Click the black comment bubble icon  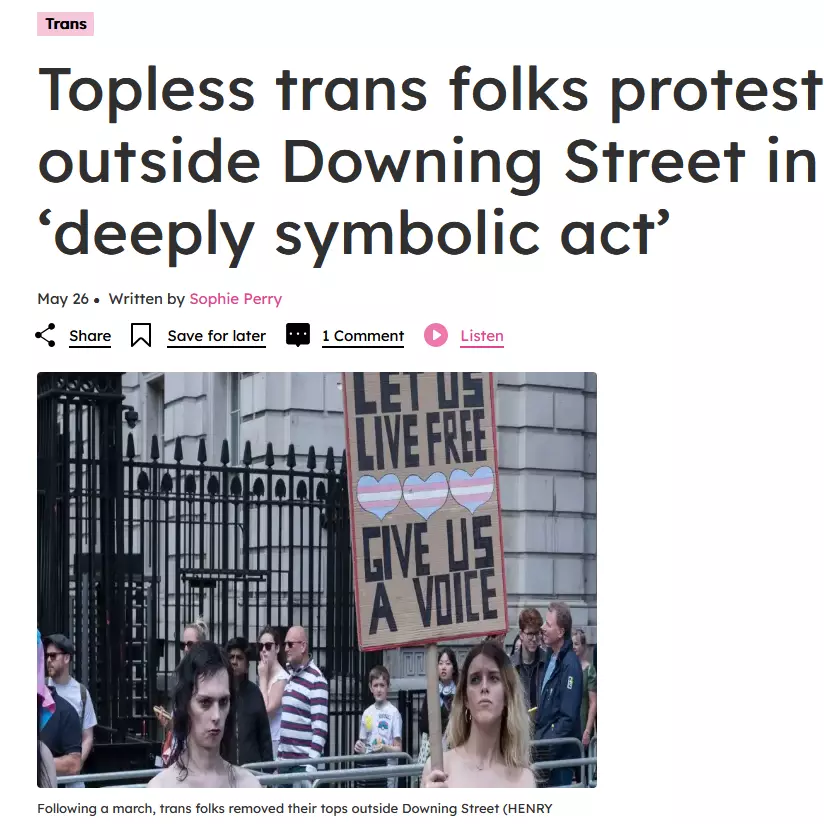298,335
